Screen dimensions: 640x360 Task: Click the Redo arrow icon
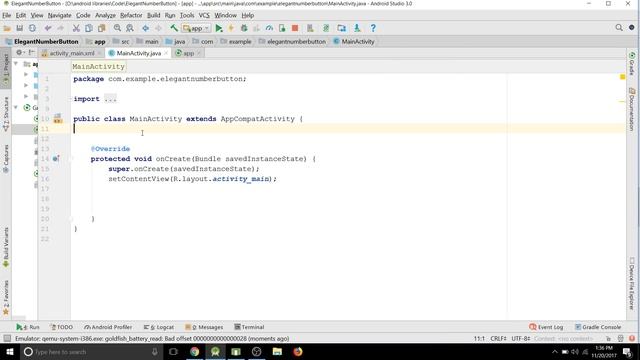(60, 28)
